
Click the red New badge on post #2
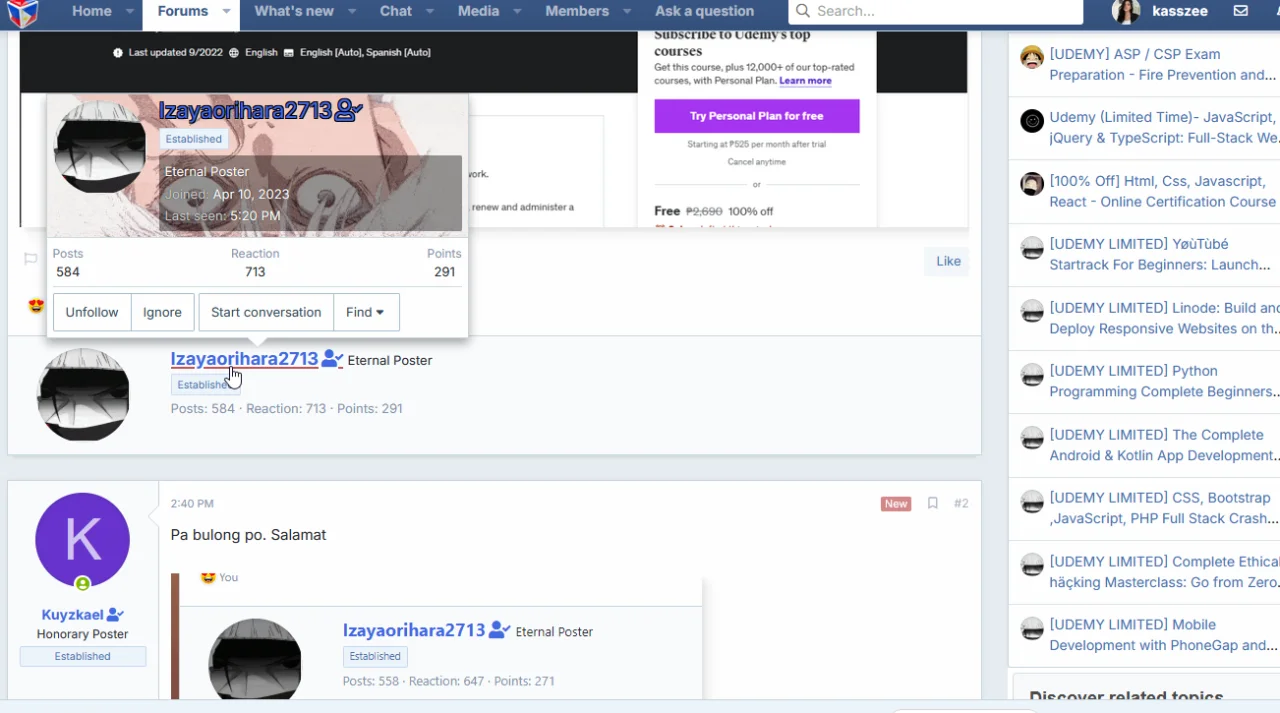(895, 504)
